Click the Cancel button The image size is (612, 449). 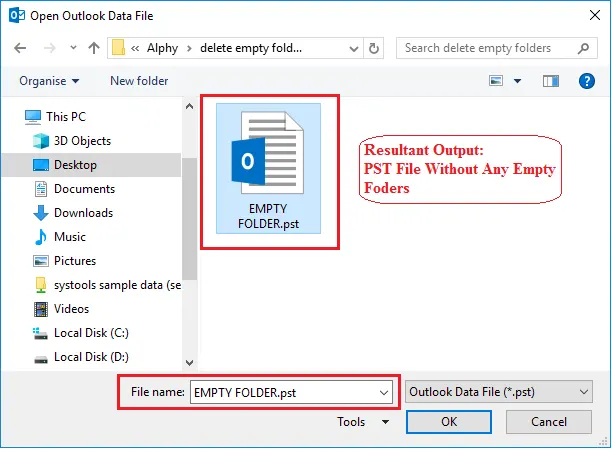549,422
